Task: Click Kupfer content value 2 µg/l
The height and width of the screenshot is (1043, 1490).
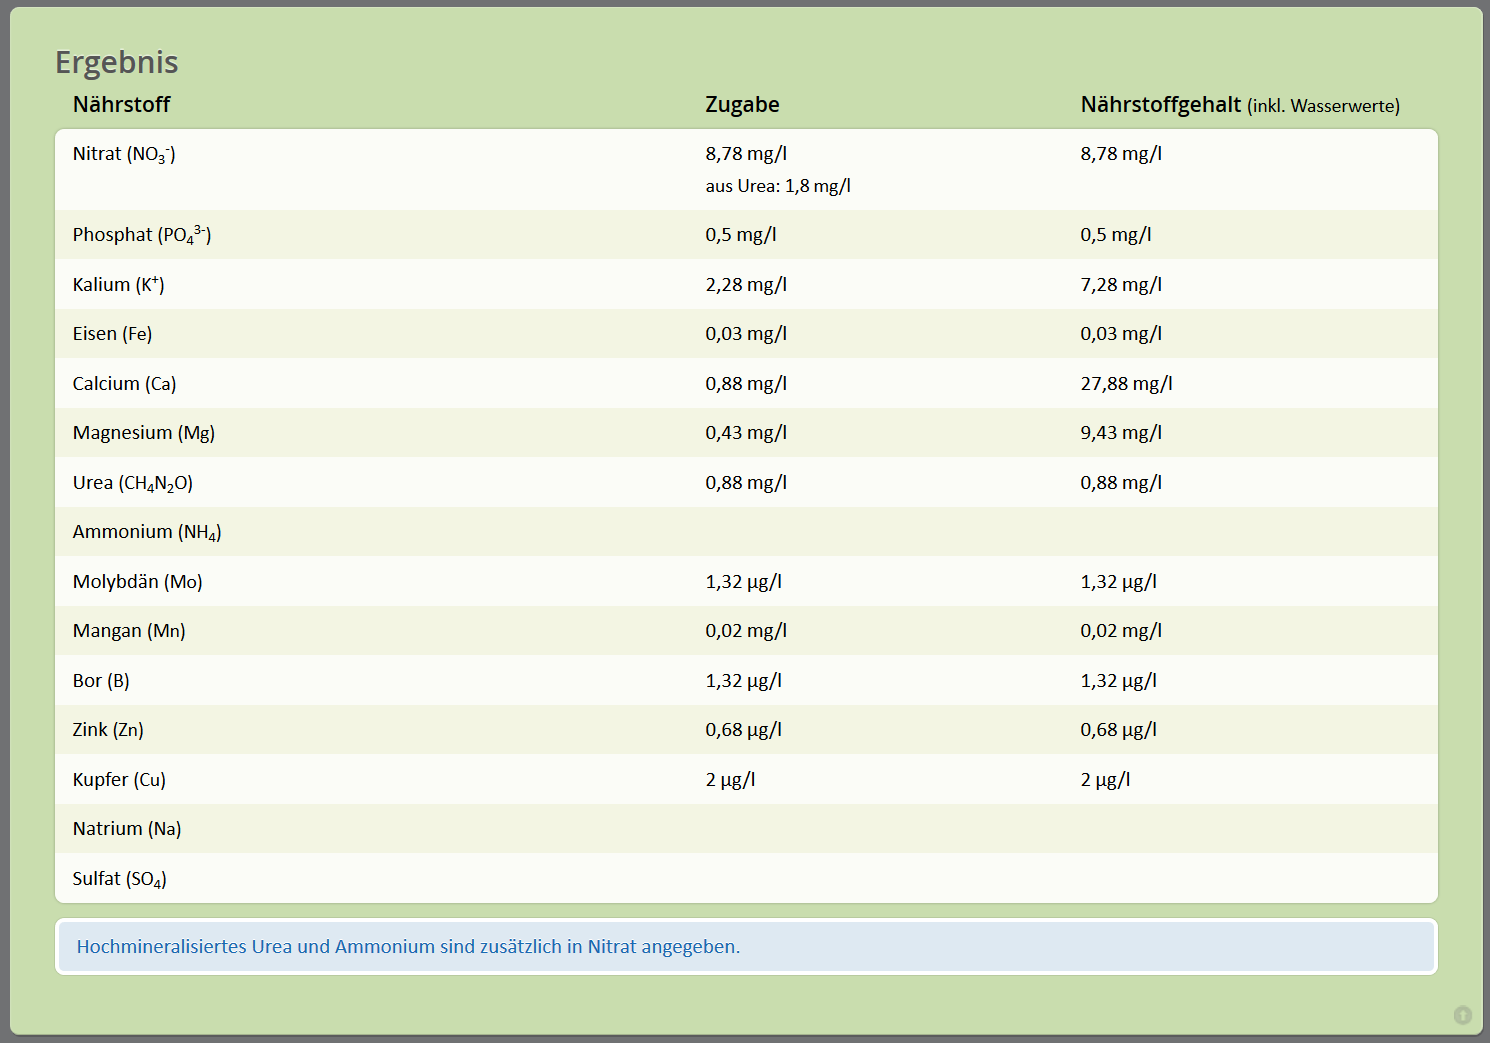Action: tap(1105, 780)
